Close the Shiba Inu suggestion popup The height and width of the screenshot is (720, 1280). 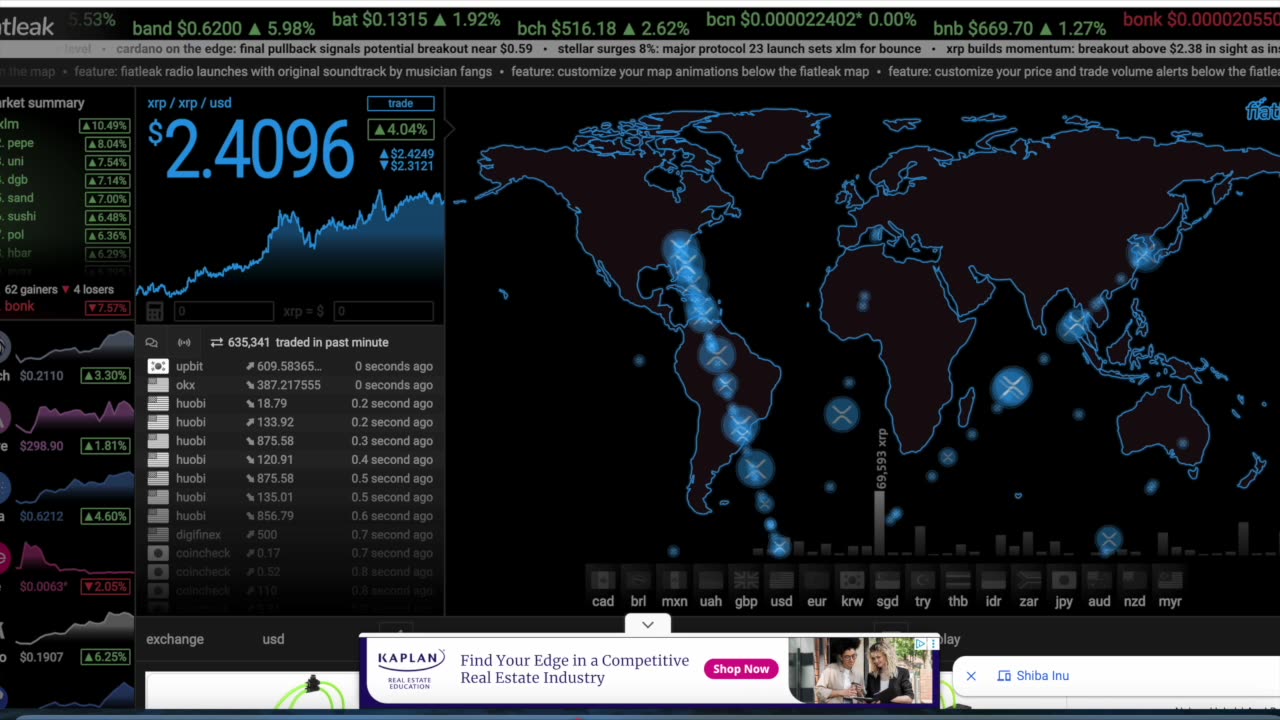(970, 676)
